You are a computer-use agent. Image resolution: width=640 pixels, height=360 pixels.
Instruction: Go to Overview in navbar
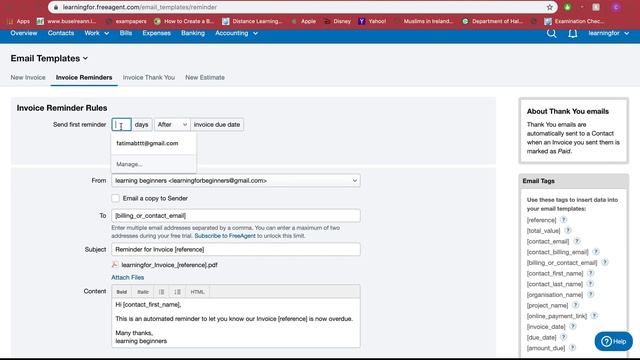pos(24,33)
